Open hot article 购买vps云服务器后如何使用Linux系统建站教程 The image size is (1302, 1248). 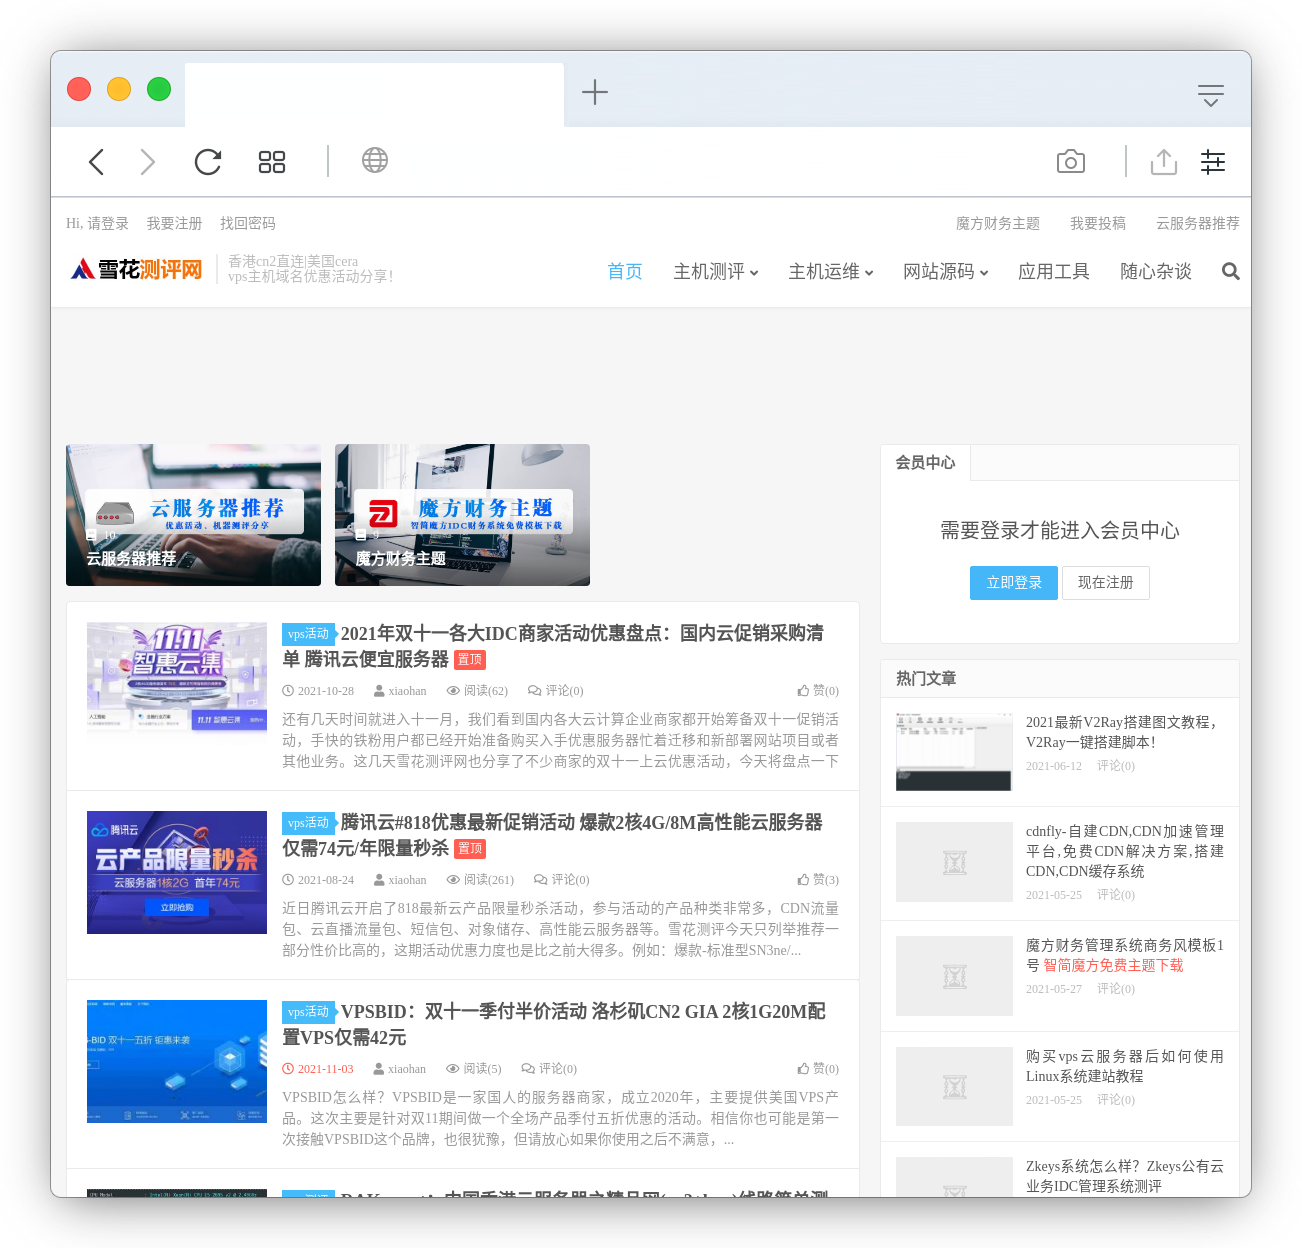[x=1125, y=1066]
